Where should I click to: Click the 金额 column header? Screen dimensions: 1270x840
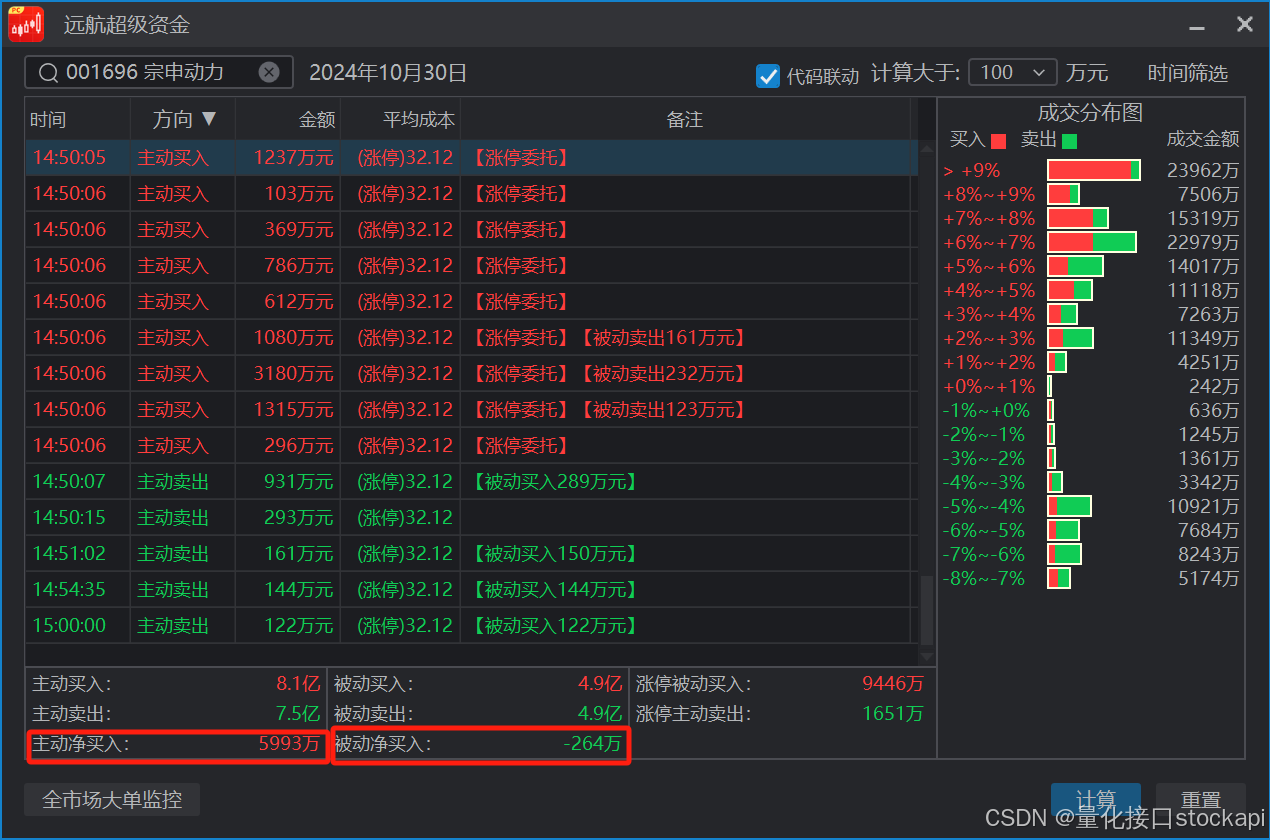click(317, 120)
